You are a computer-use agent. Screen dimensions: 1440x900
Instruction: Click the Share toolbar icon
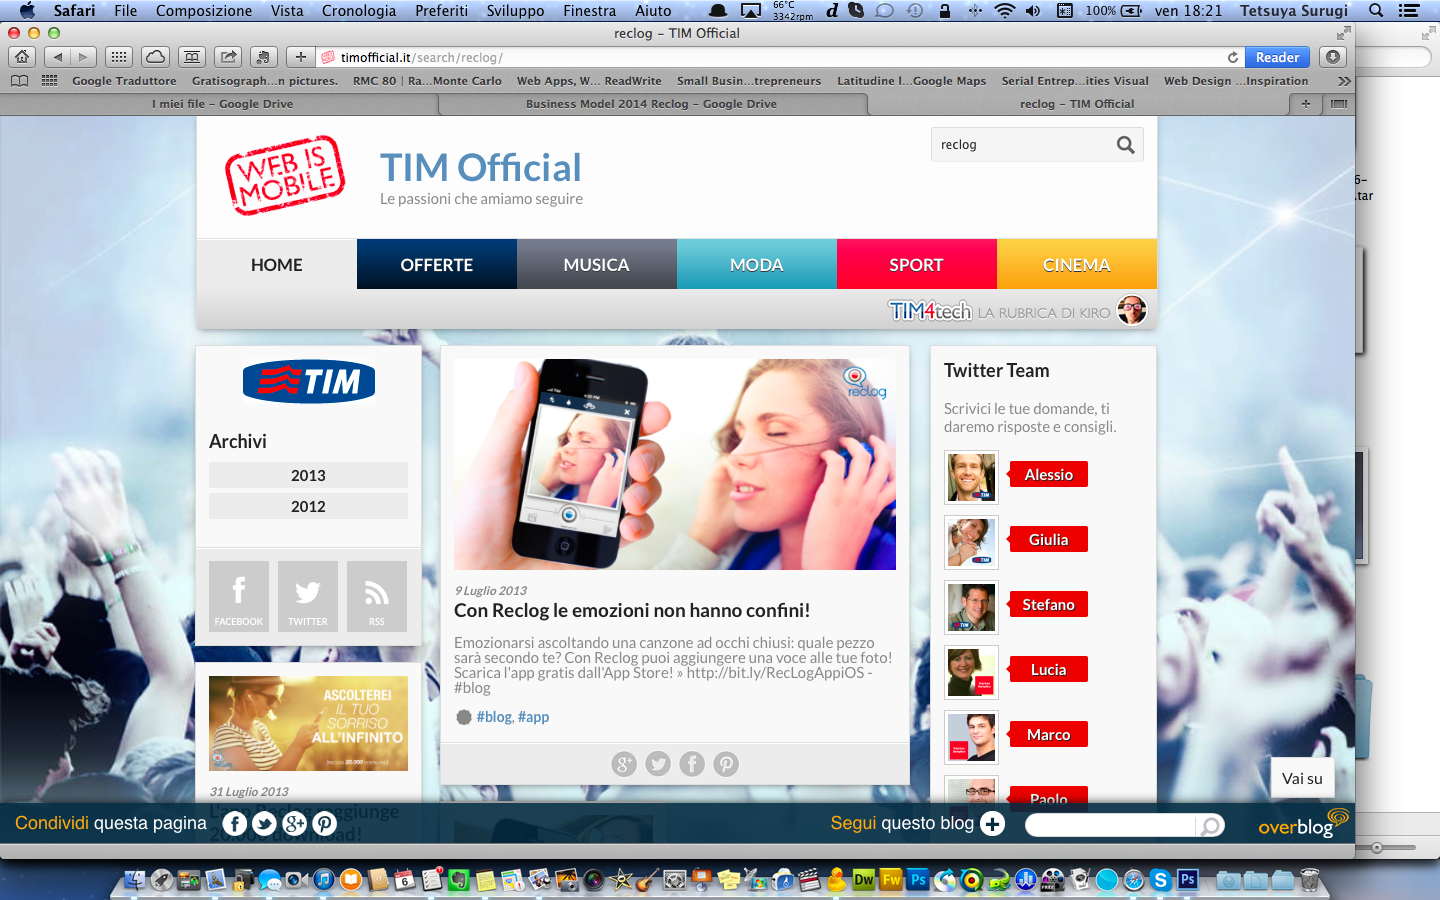(x=229, y=57)
